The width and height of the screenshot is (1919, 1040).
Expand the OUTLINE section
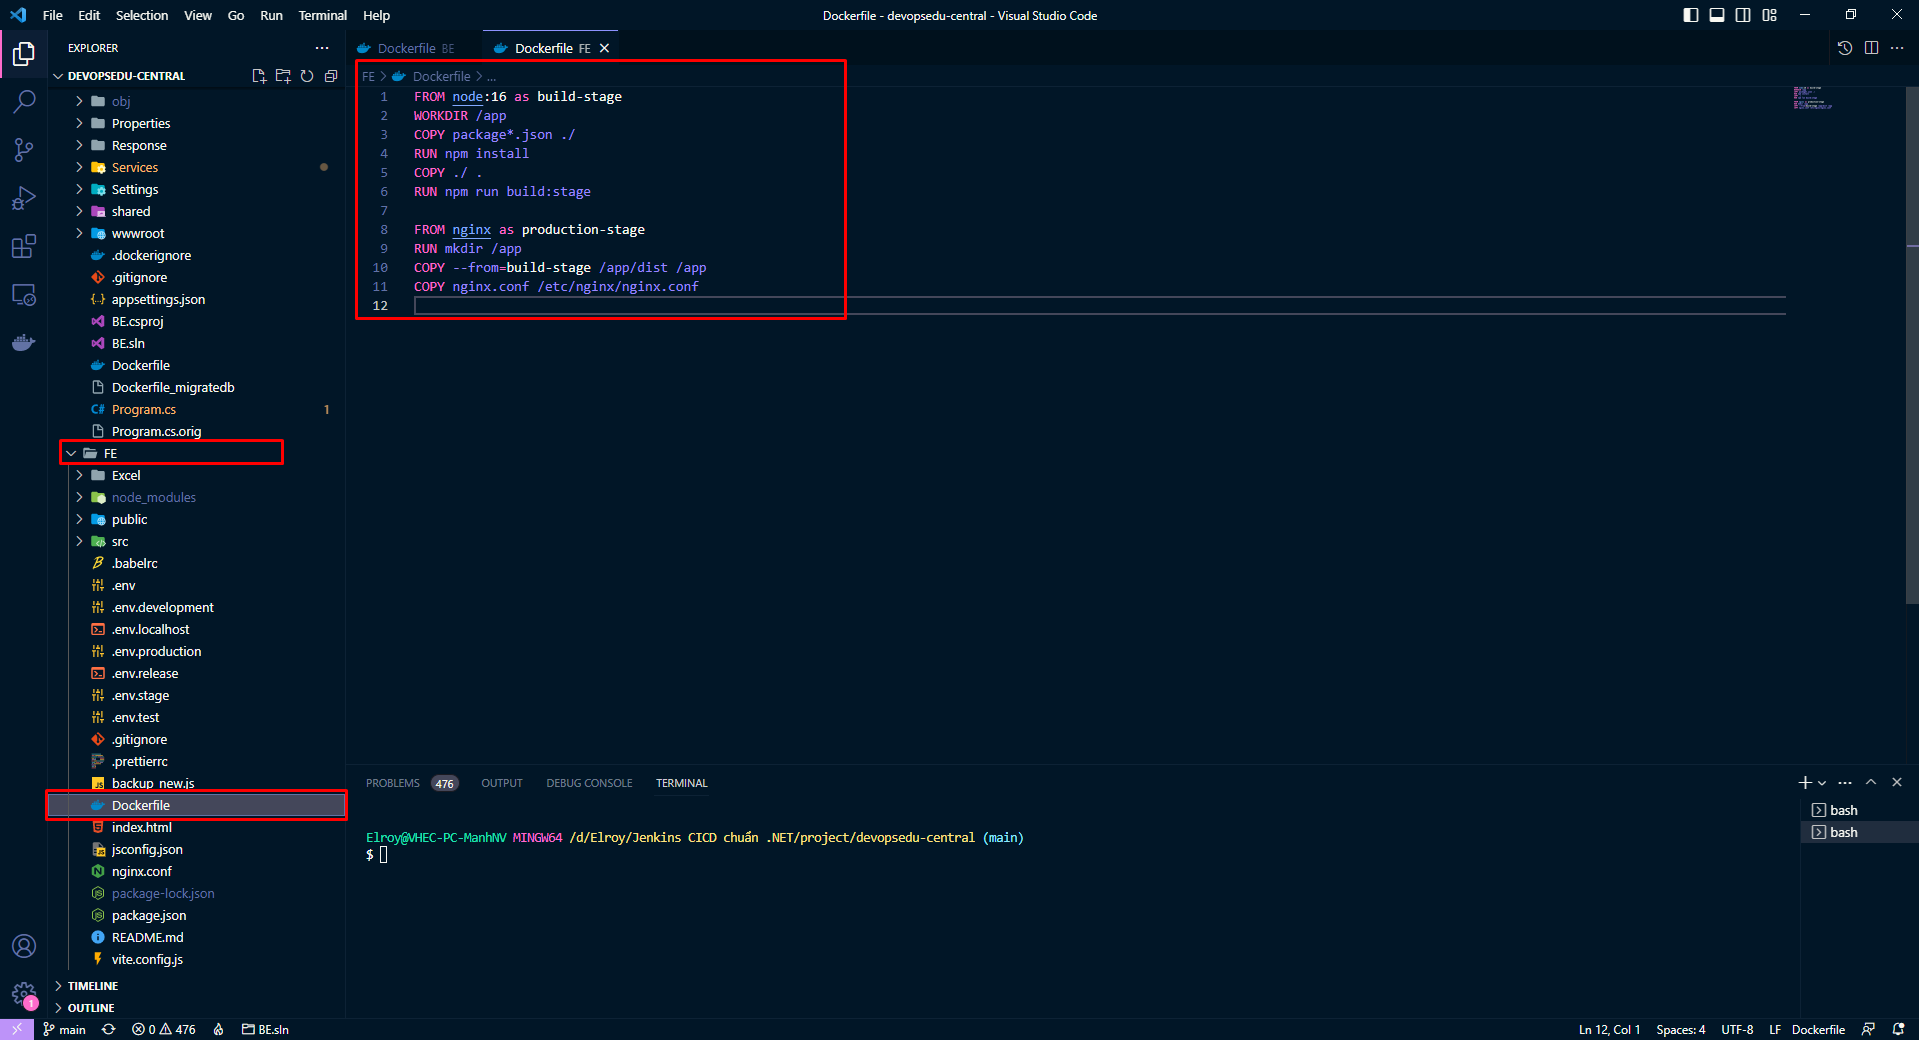pos(90,1008)
